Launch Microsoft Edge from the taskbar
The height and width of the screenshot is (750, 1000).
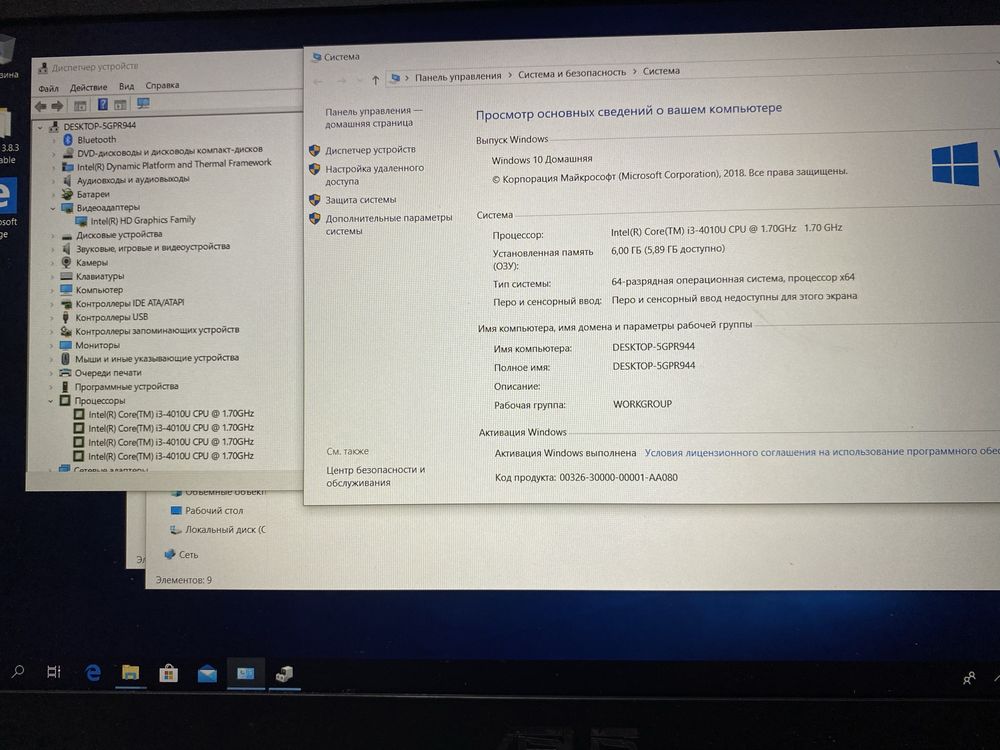click(93, 673)
